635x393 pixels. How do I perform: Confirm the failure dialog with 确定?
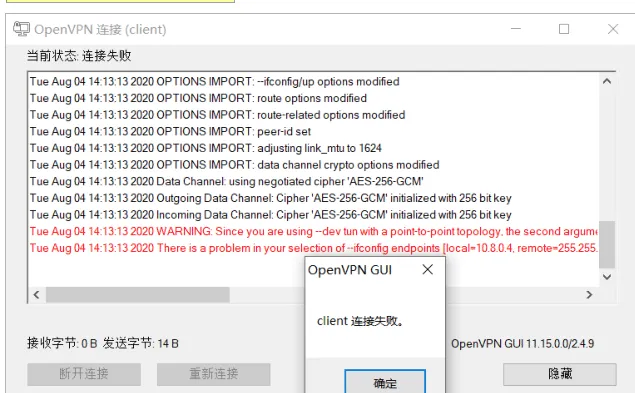[x=385, y=382]
